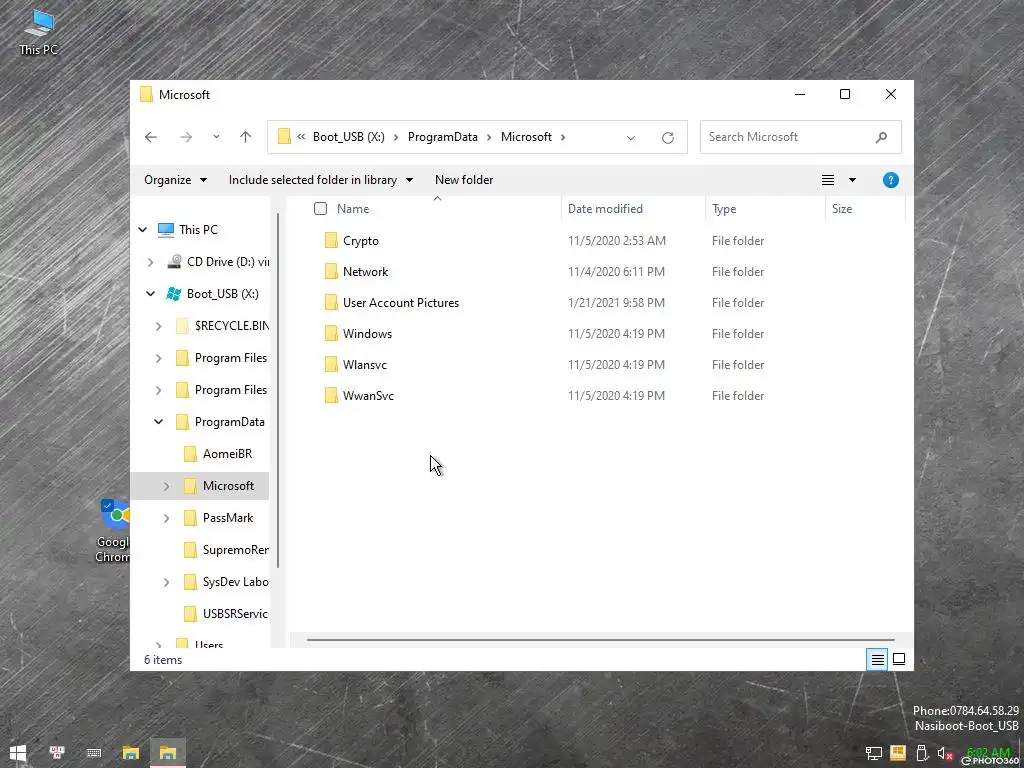Click ProgramData breadcrumb segment
The height and width of the screenshot is (768, 1024).
(443, 137)
